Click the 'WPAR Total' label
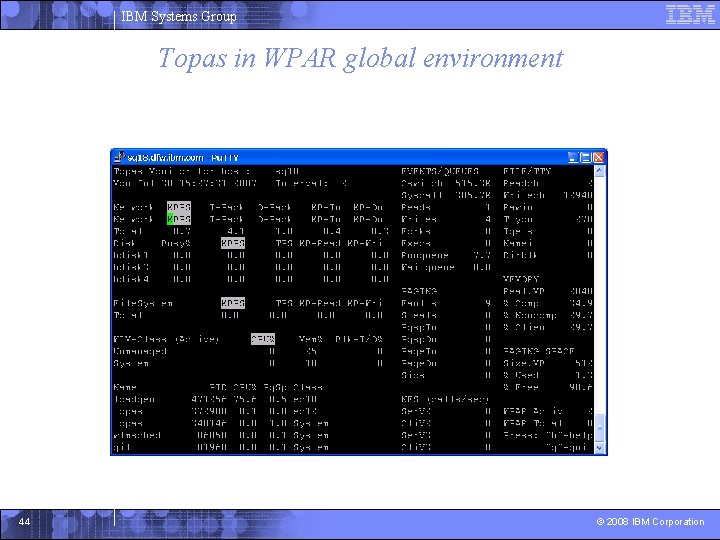This screenshot has width=720, height=540. click(533, 423)
